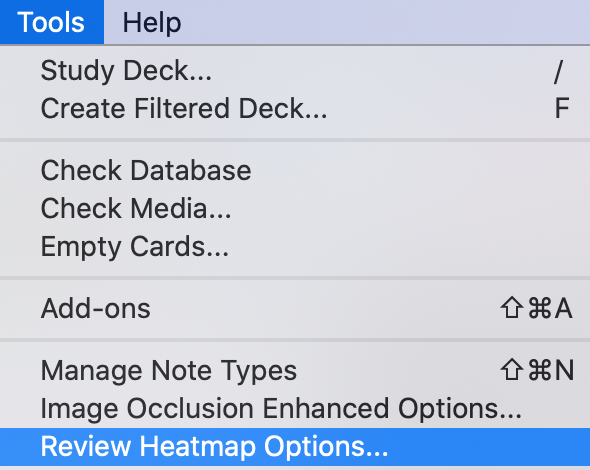590x470 pixels.
Task: Click the word Filtered in Create Filtered Deck
Action: tap(182, 108)
